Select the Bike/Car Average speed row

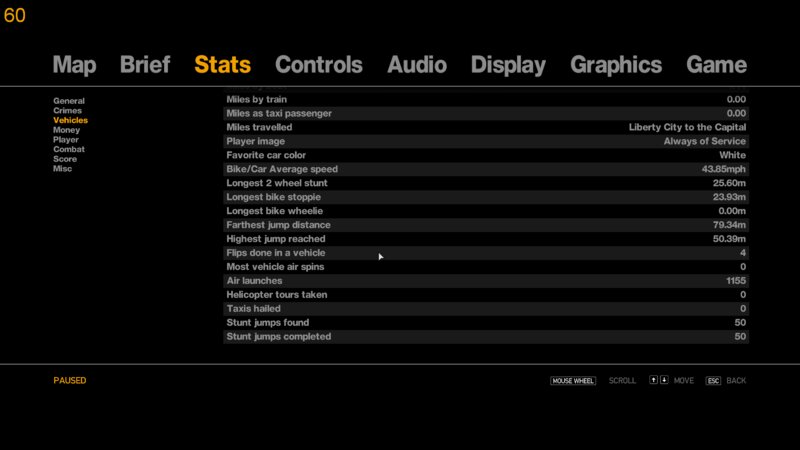click(x=486, y=169)
